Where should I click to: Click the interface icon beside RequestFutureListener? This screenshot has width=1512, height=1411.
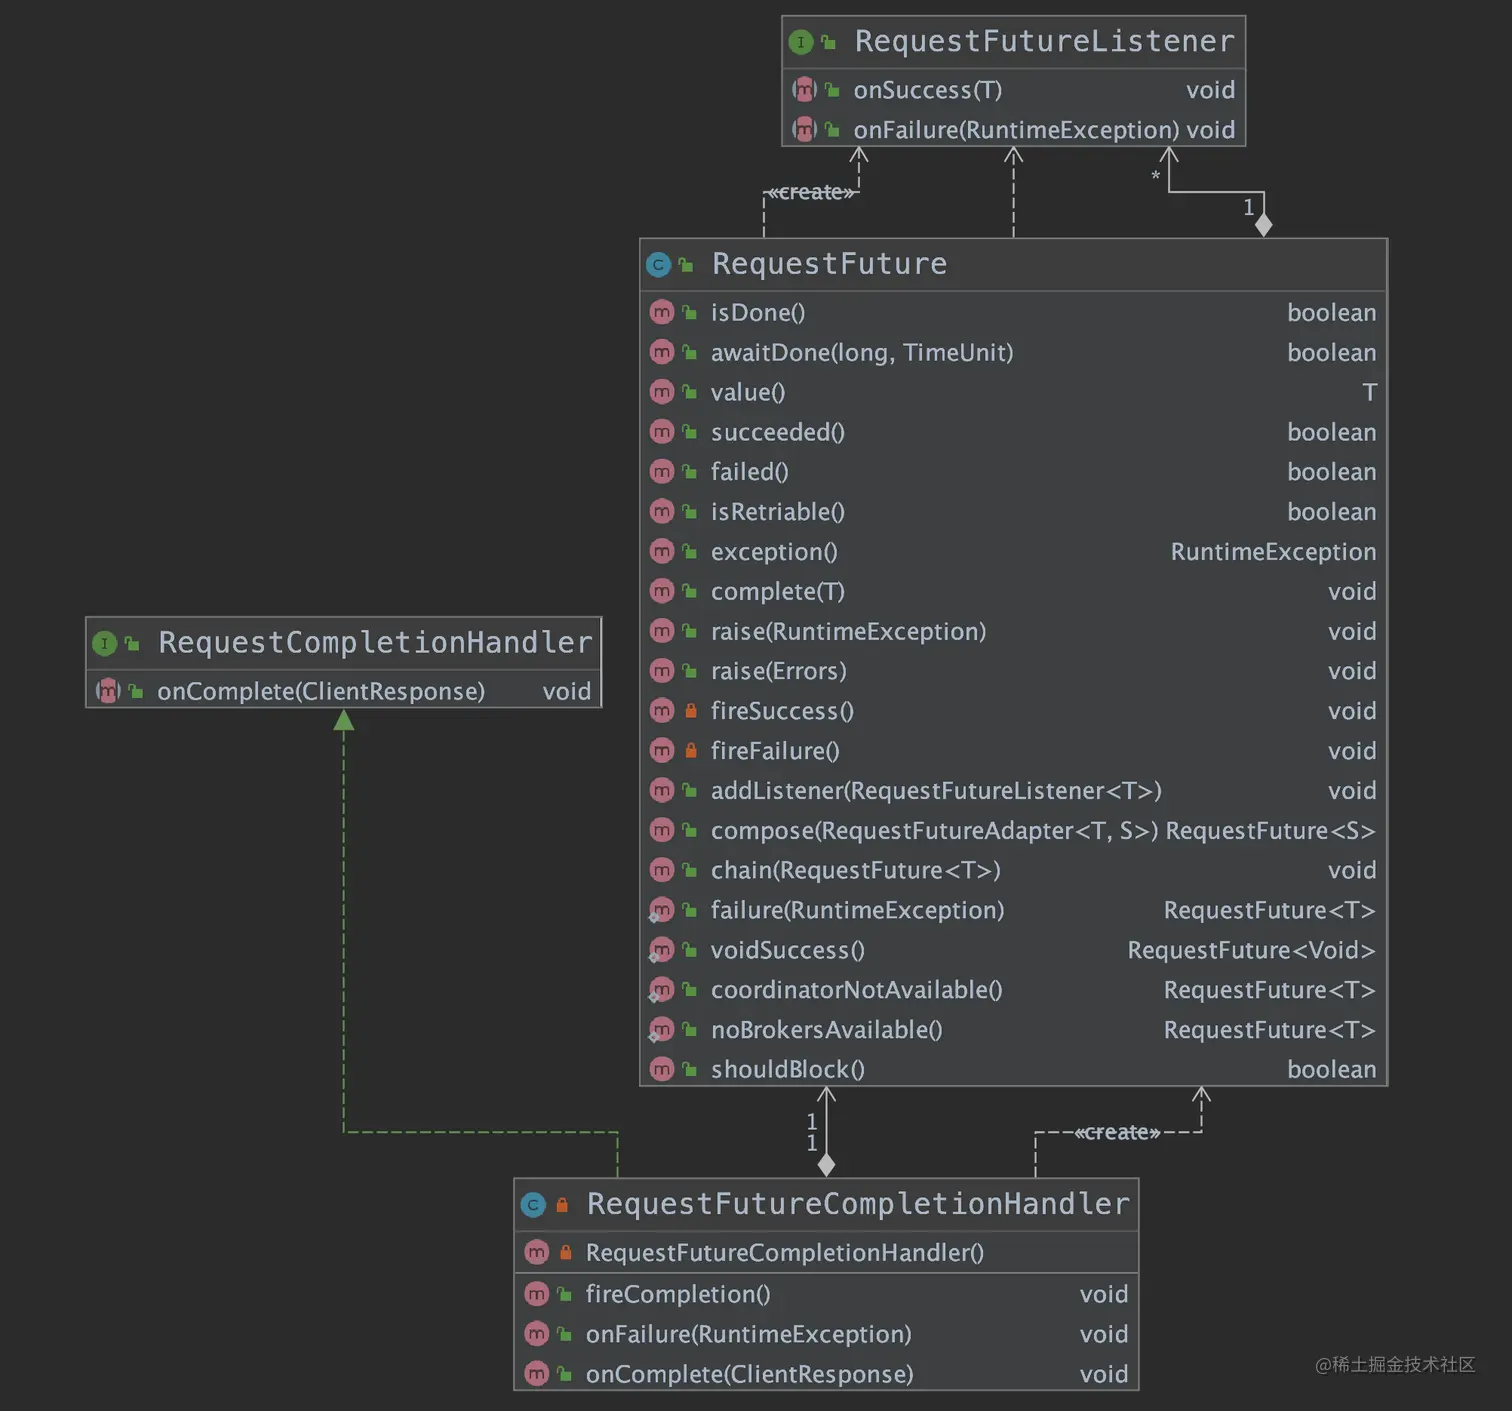(801, 42)
